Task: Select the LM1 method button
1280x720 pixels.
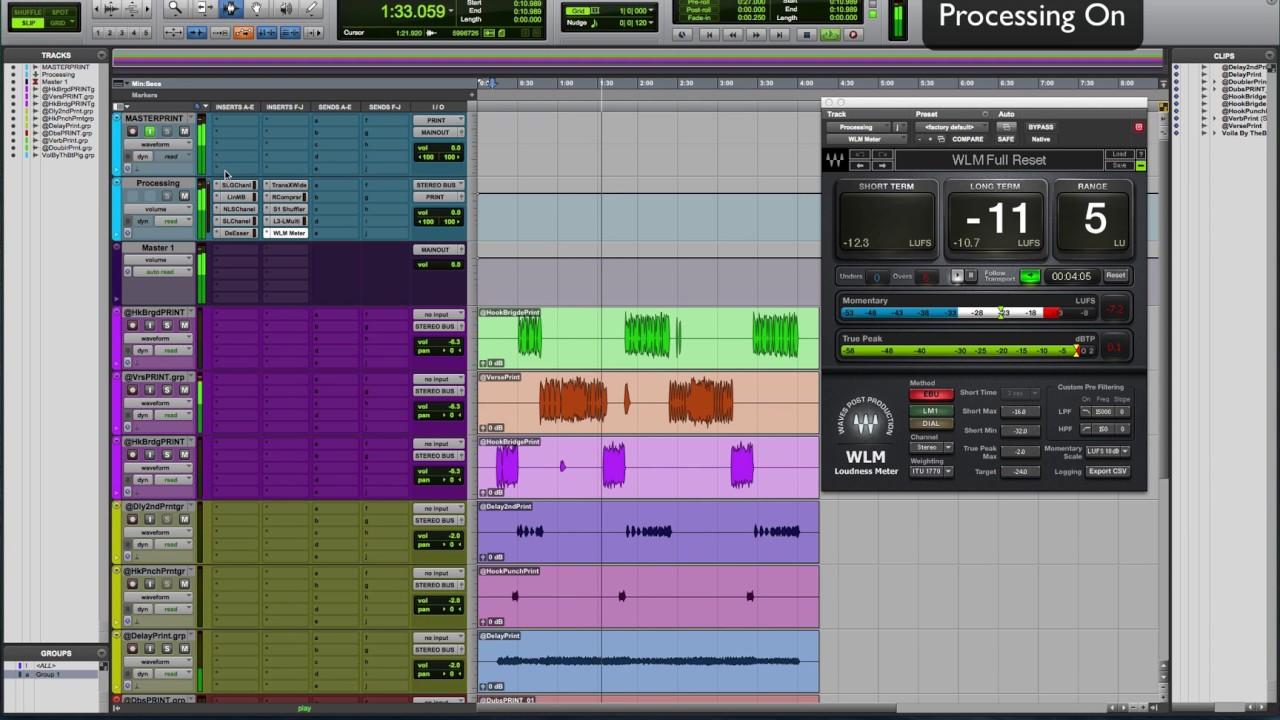Action: 931,410
